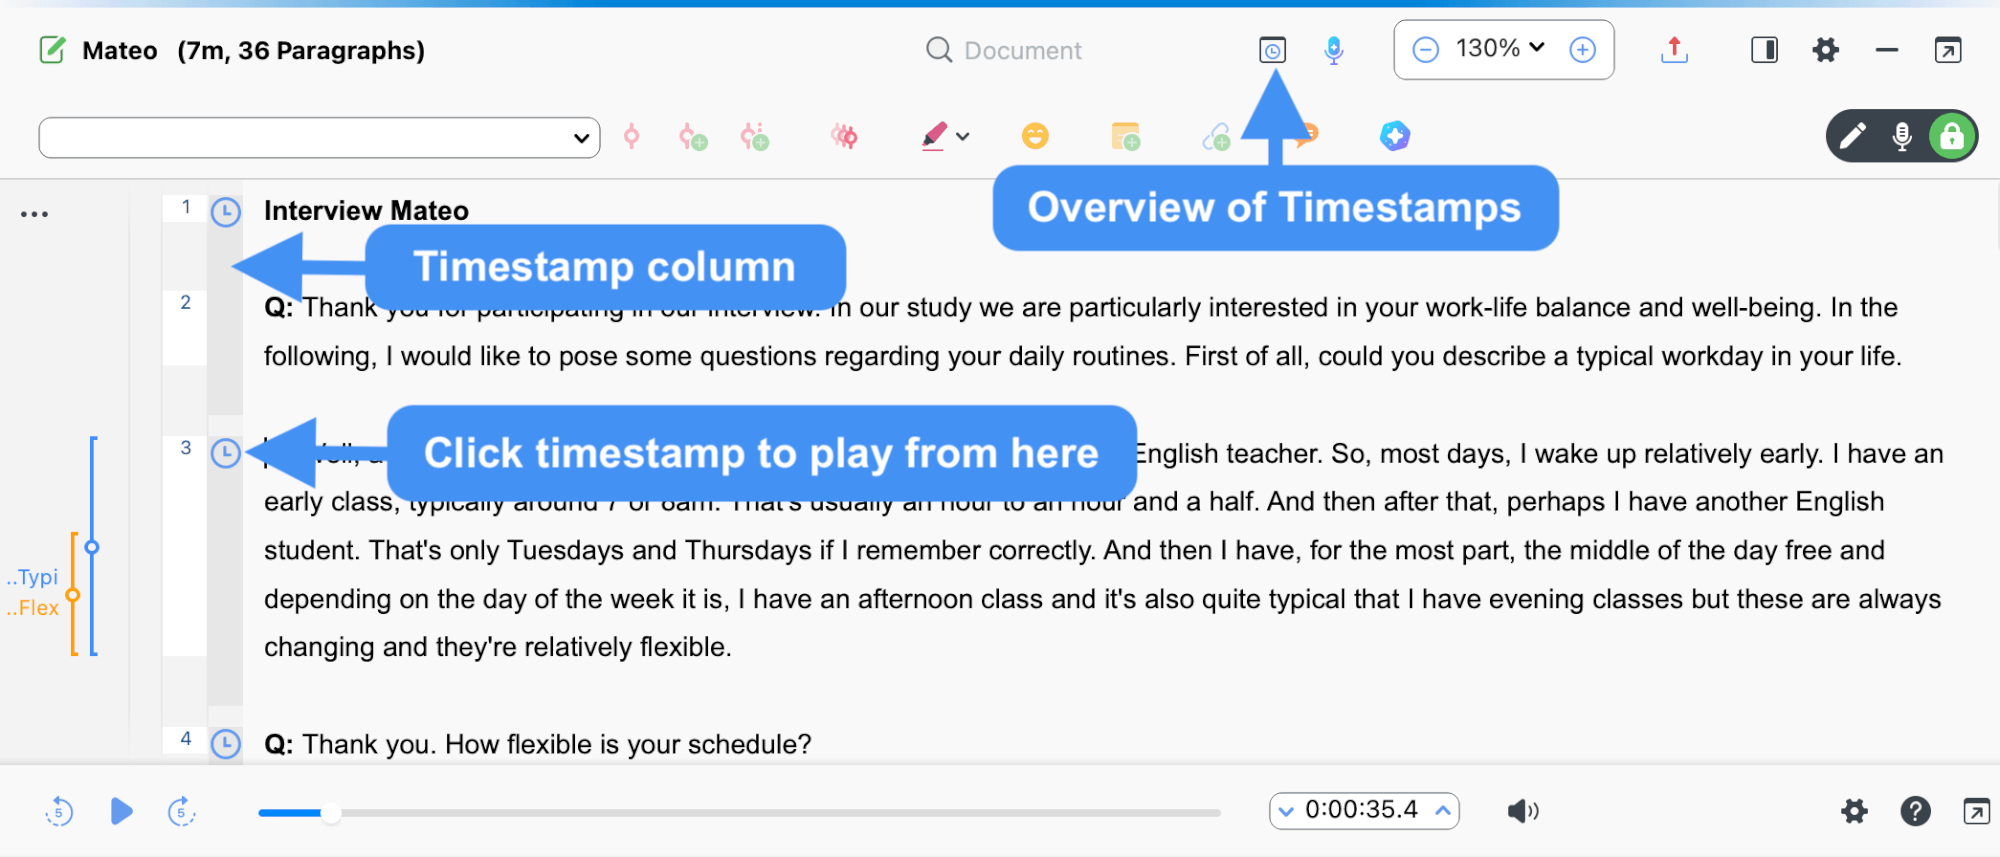Click the 0:00:35.4 time field

pyautogui.click(x=1362, y=810)
